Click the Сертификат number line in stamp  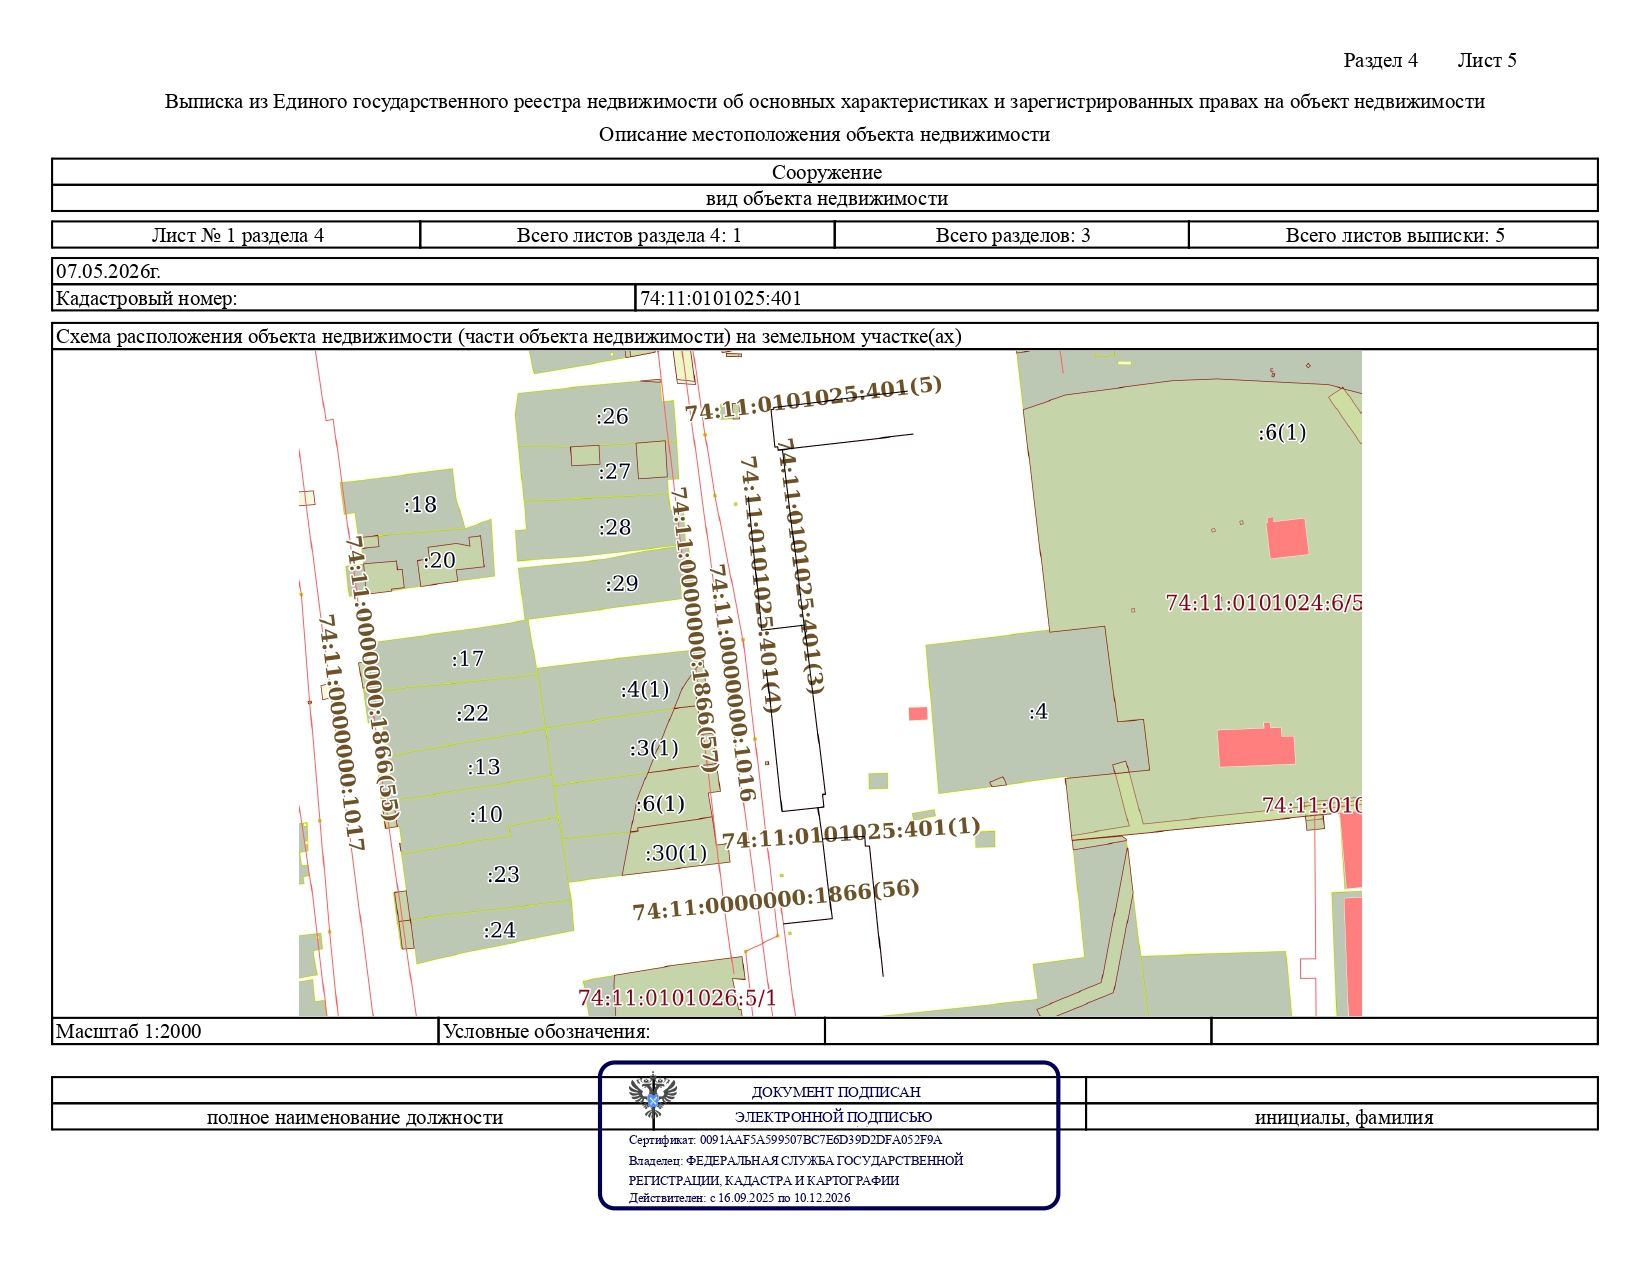pyautogui.click(x=785, y=1140)
